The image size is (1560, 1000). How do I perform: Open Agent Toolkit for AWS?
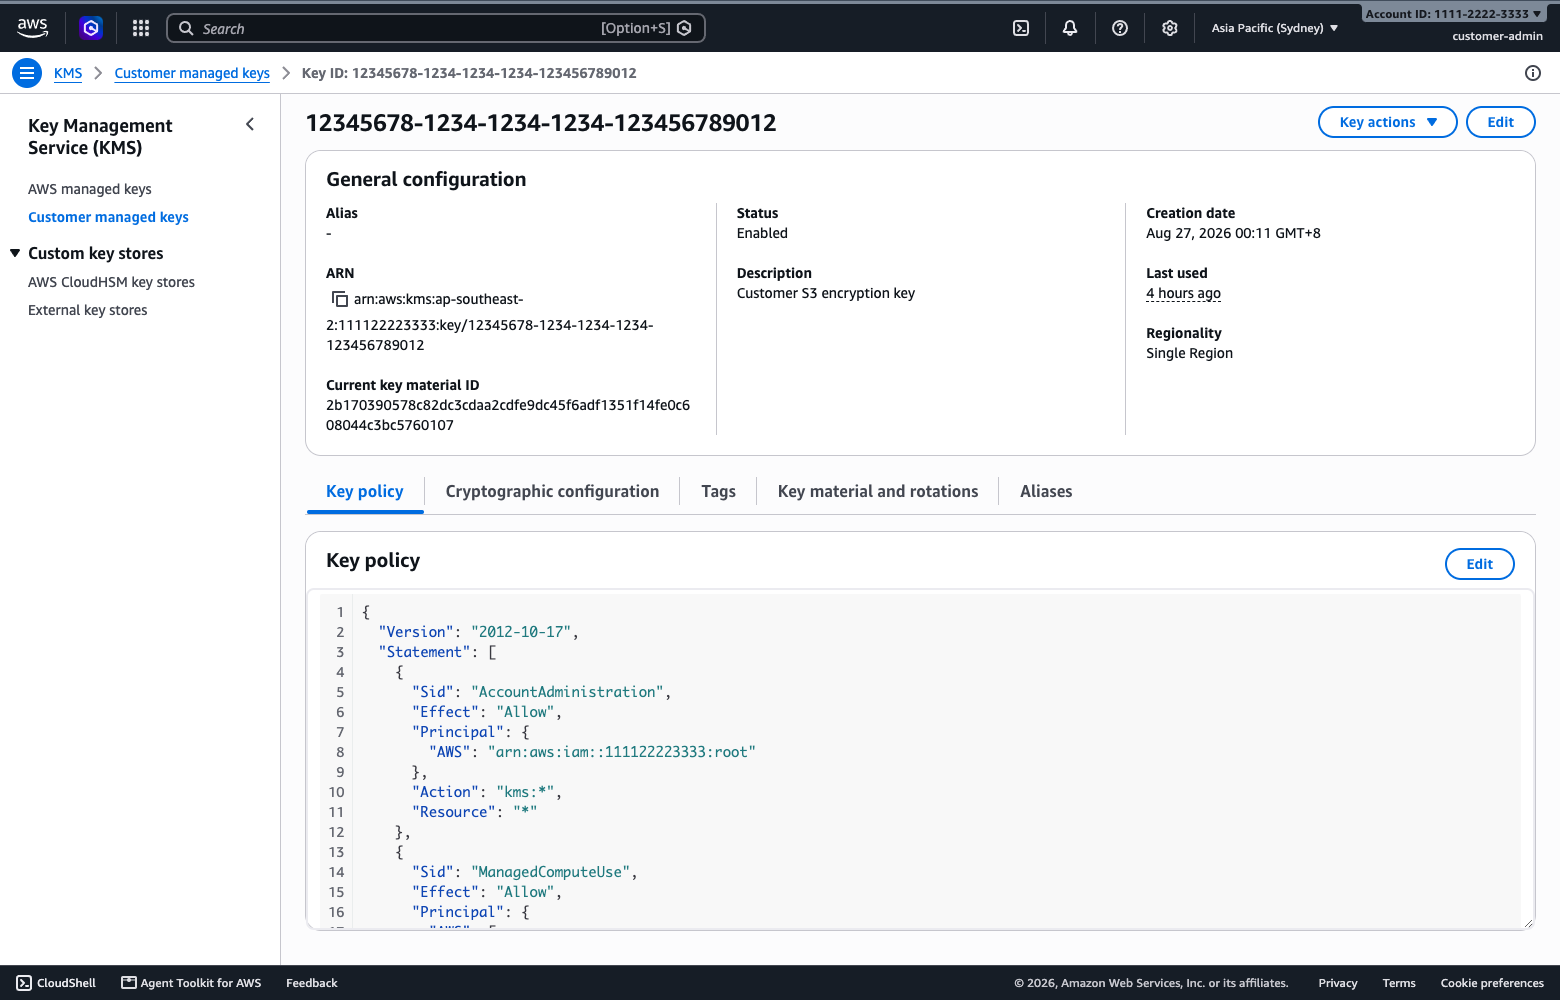pos(191,983)
